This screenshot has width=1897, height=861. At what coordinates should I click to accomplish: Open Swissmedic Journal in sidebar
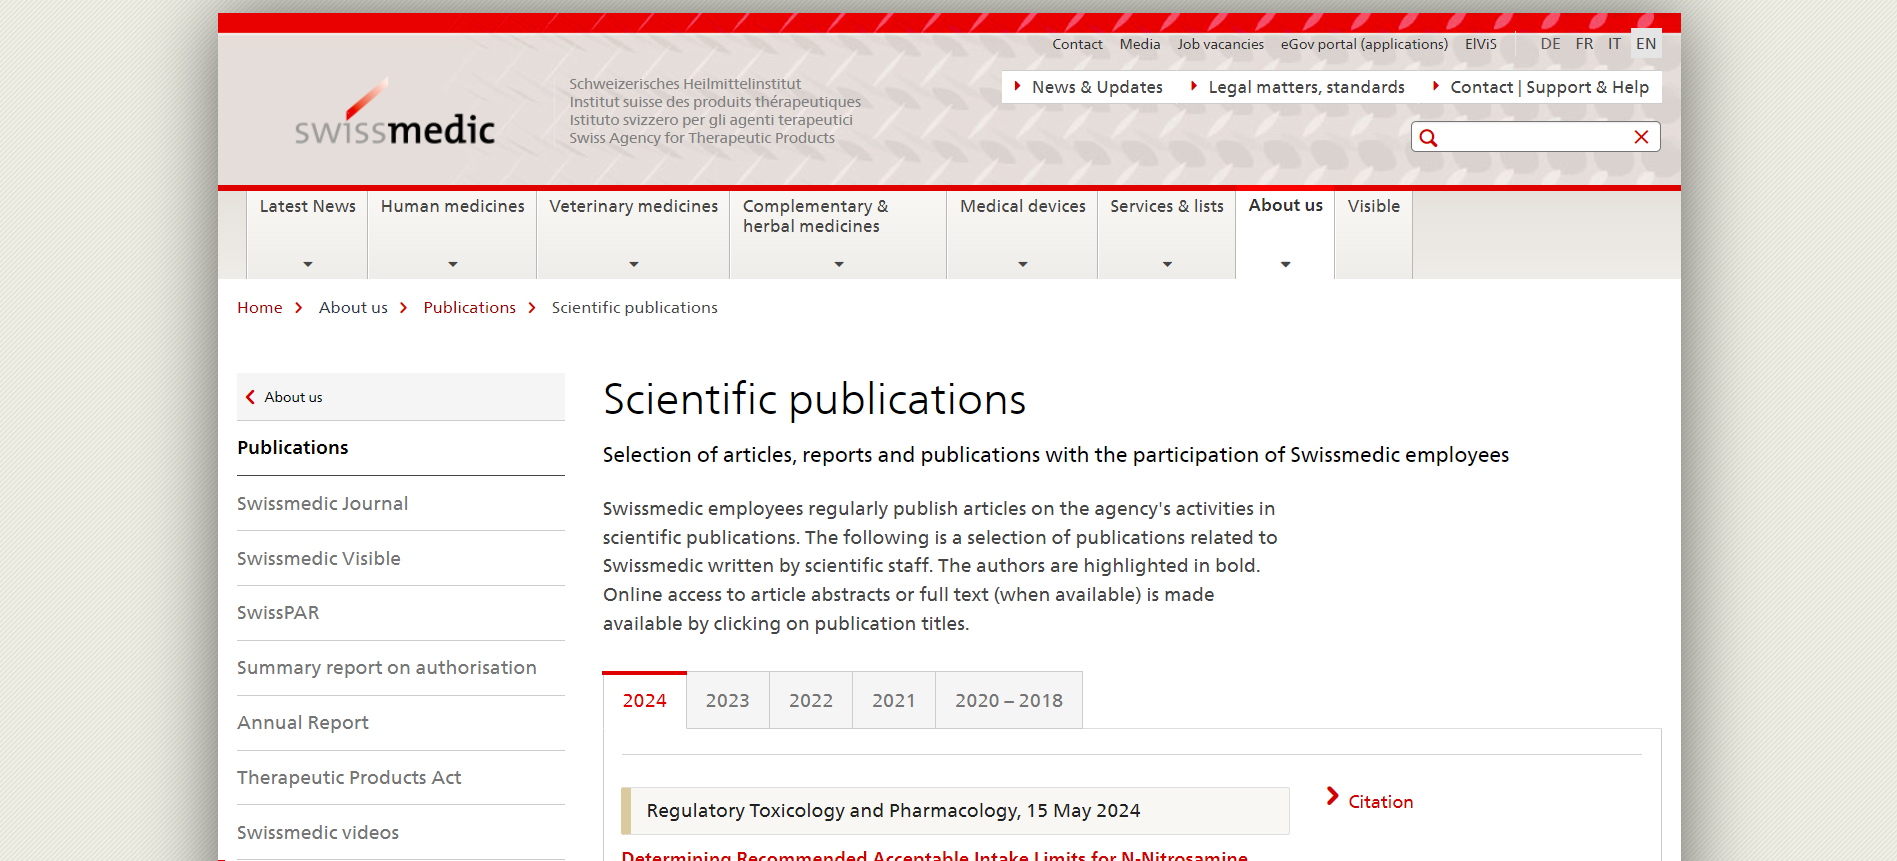click(x=322, y=504)
